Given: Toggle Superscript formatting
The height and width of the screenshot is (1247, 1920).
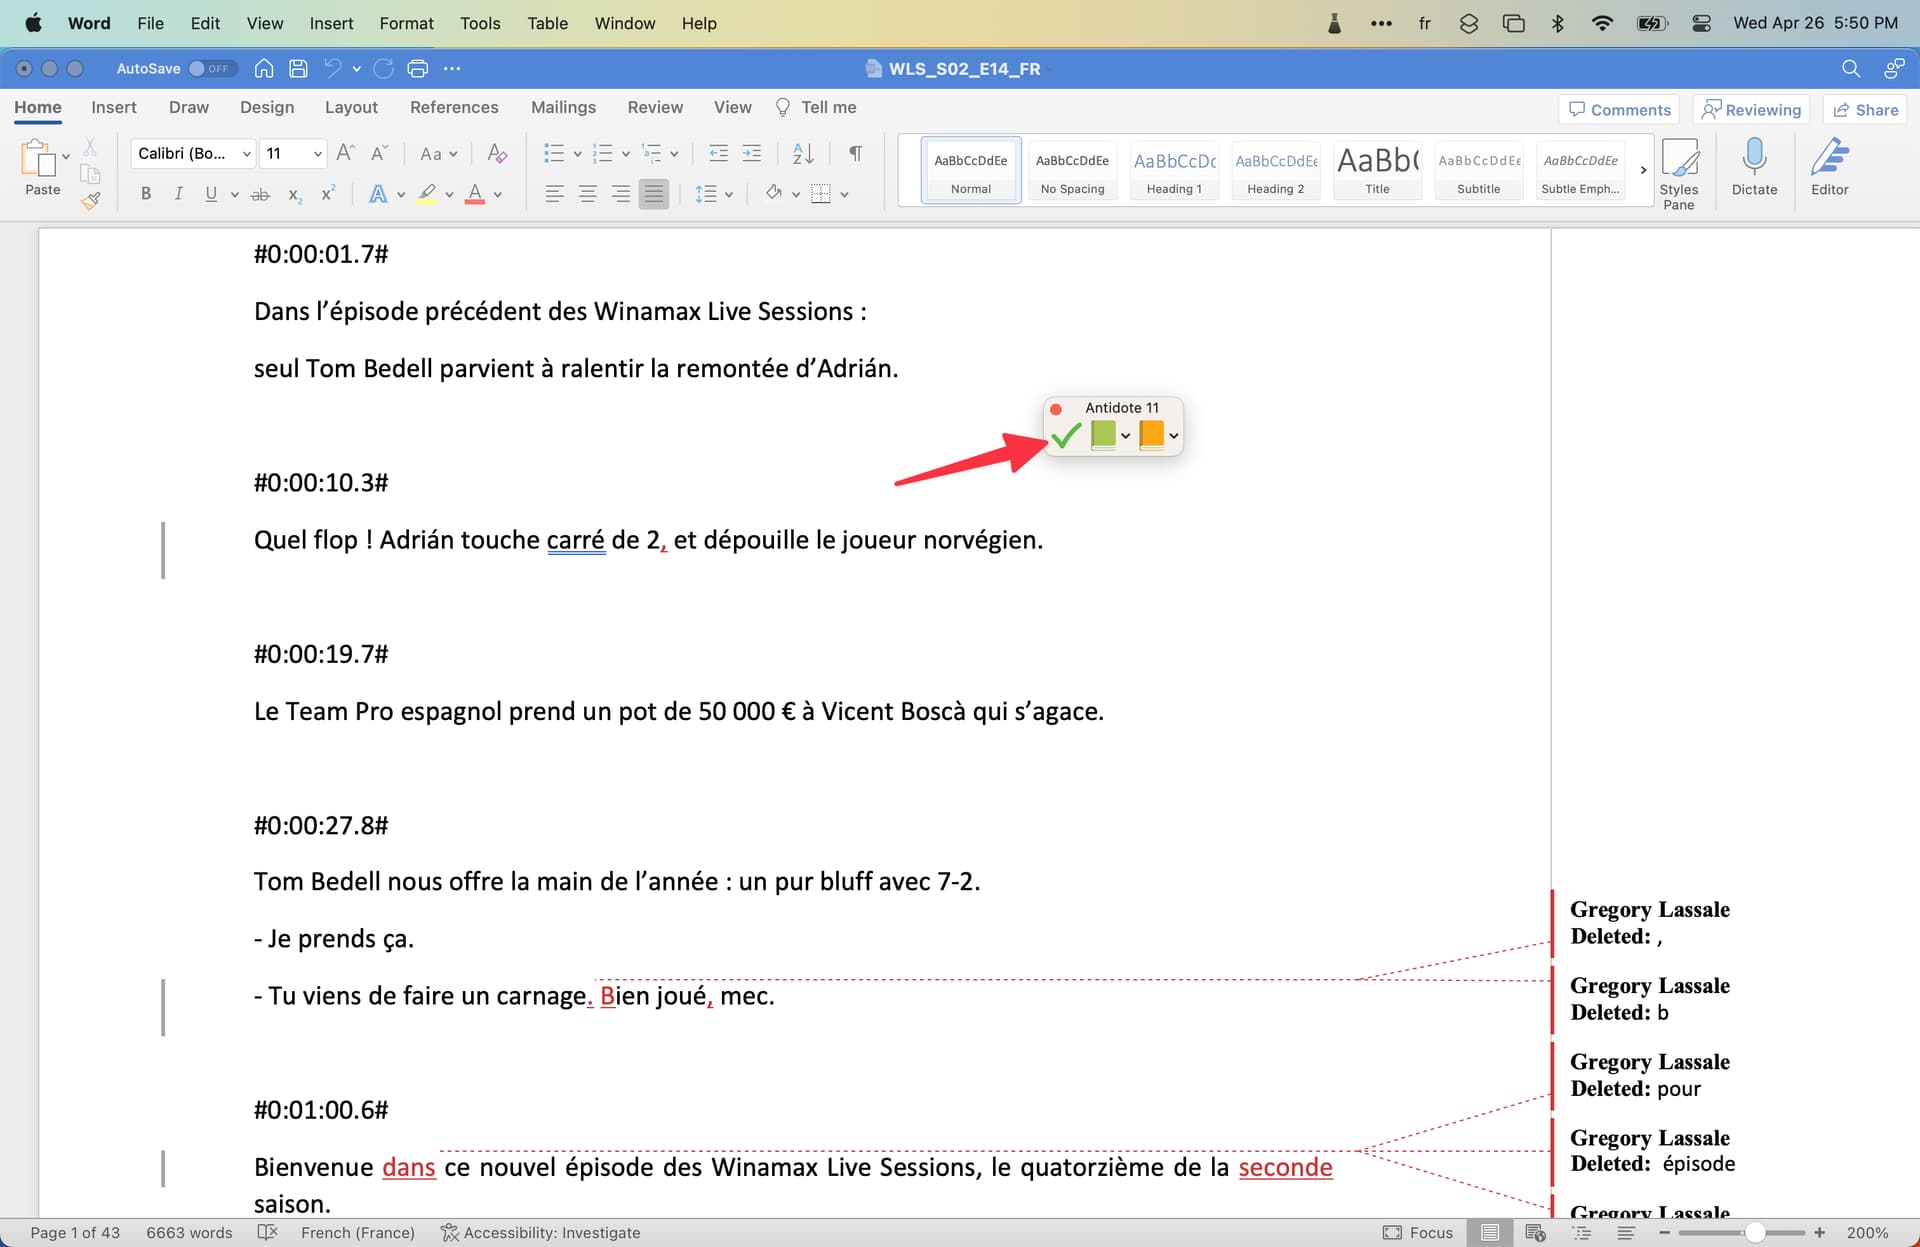Looking at the screenshot, I should 328,194.
